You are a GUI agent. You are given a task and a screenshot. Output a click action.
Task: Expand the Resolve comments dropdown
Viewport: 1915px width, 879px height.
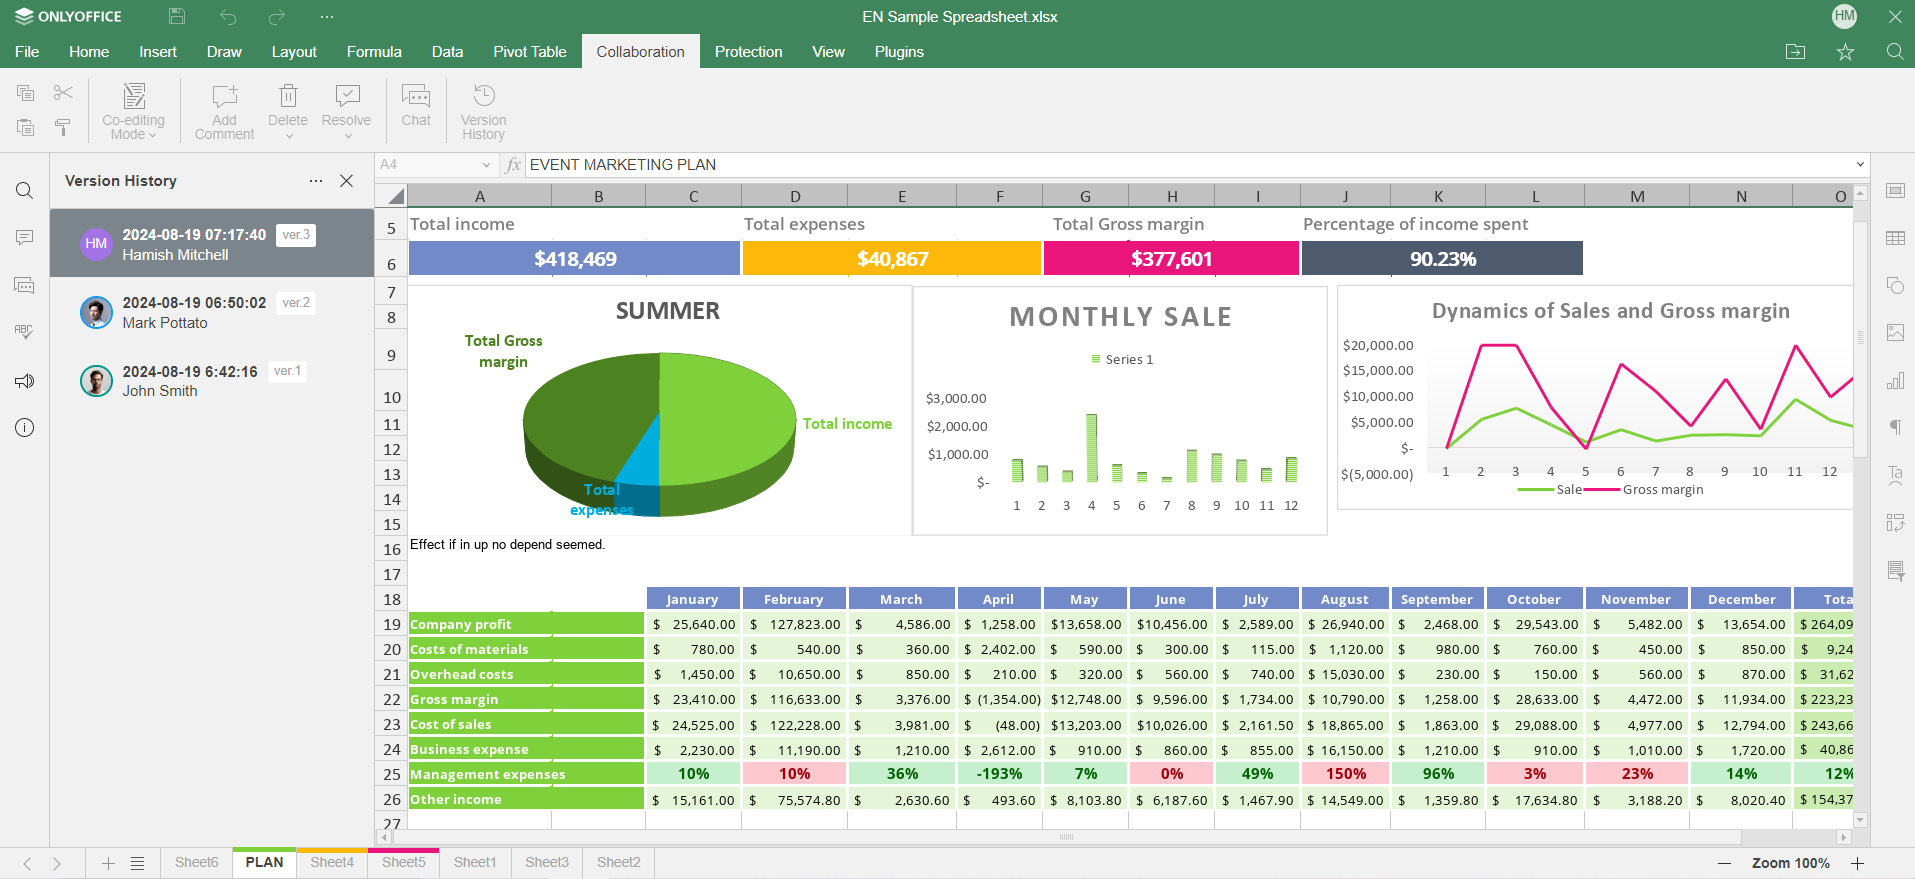pos(347,135)
